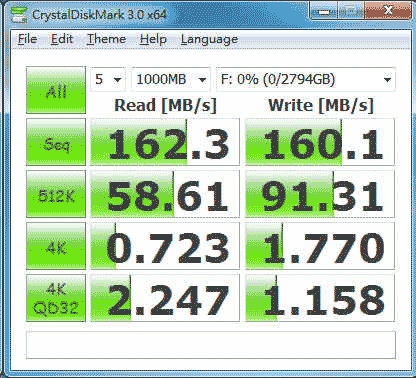
Task: Open the Language menu
Action: point(209,39)
